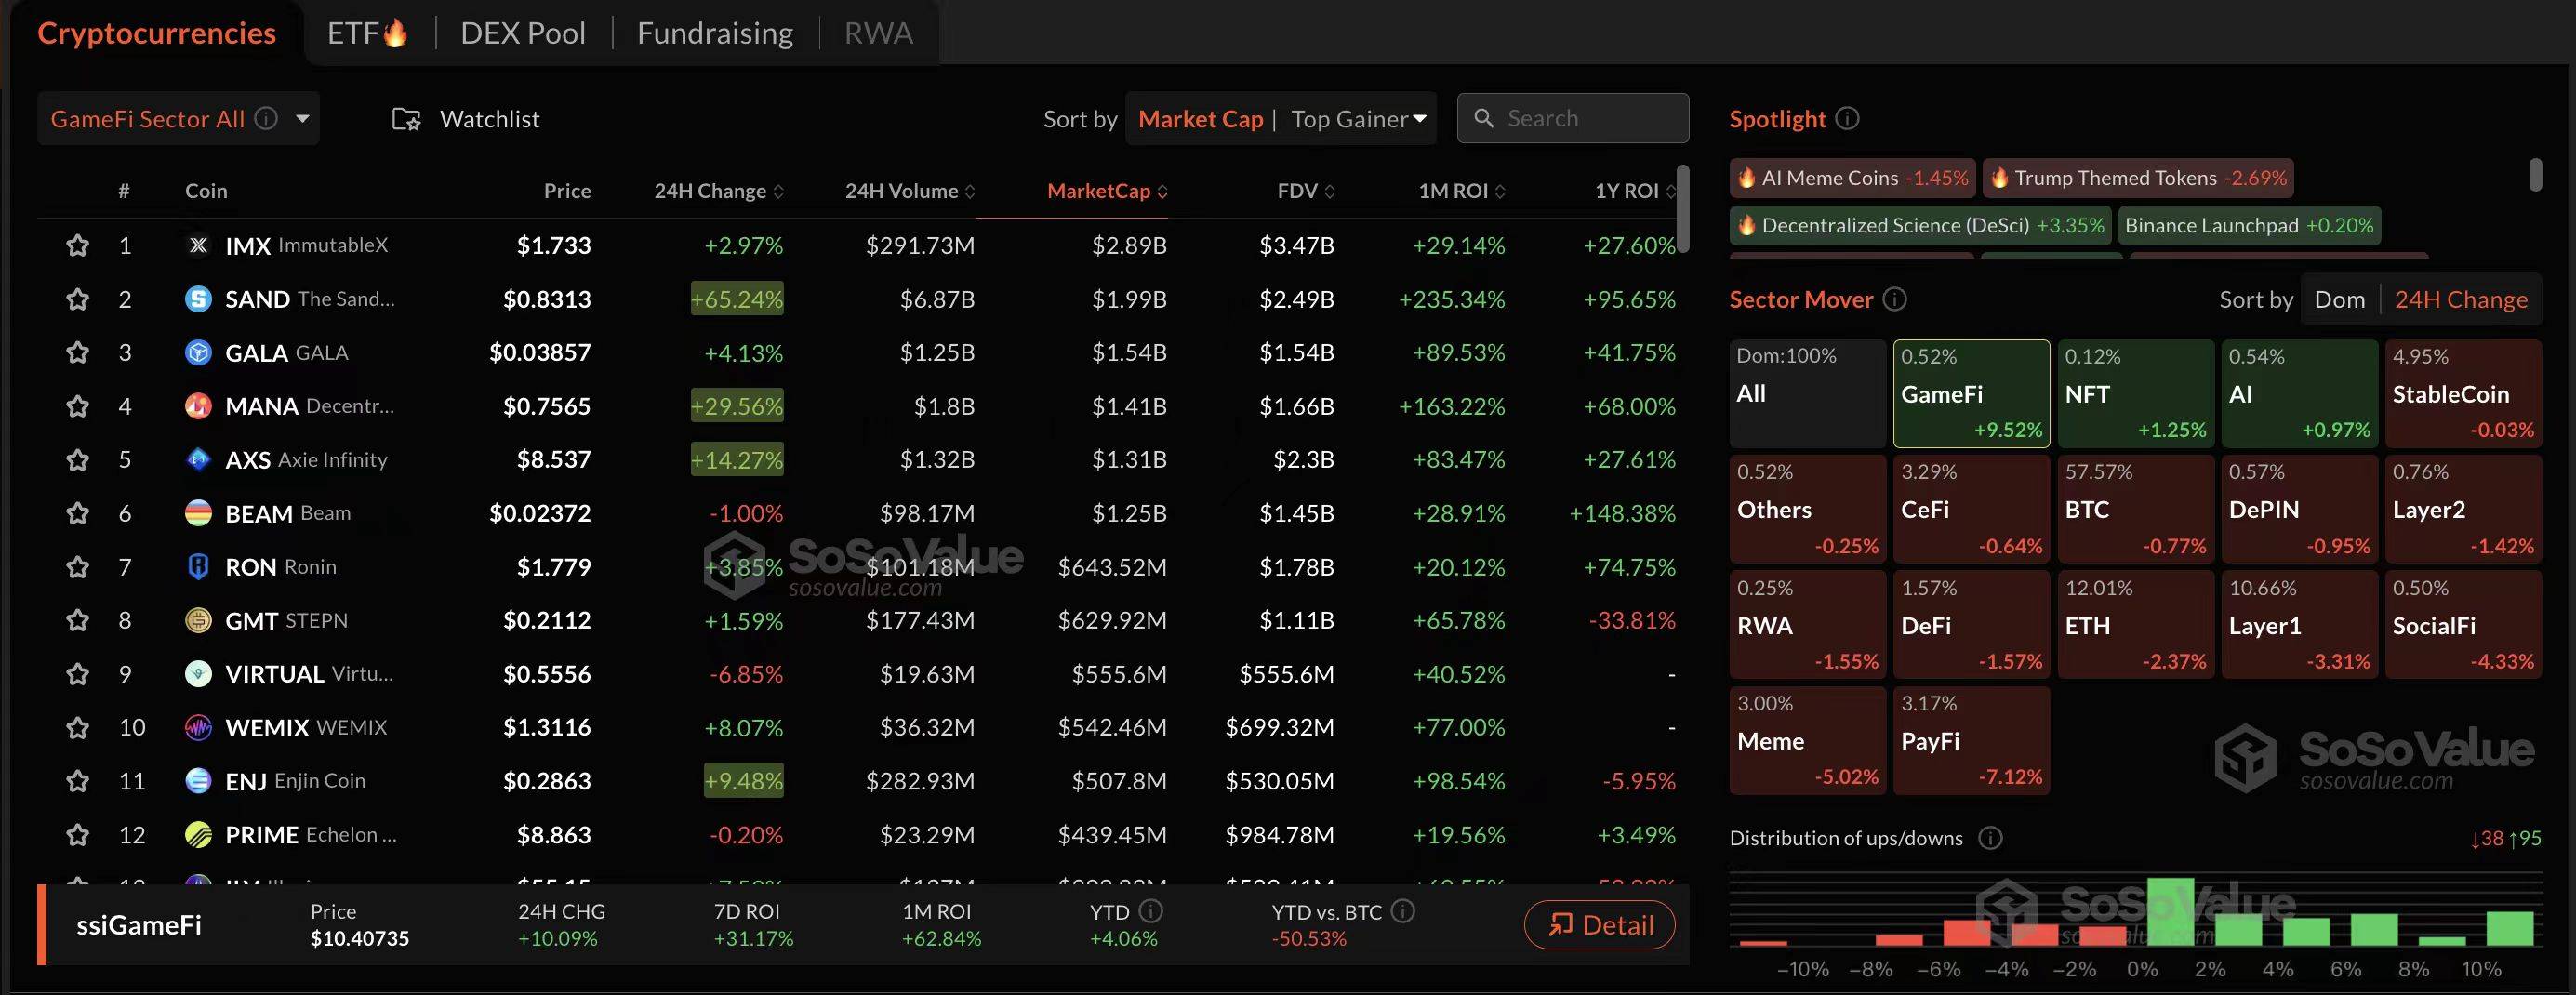Click the VIRTUAL coin logo icon

198,674
